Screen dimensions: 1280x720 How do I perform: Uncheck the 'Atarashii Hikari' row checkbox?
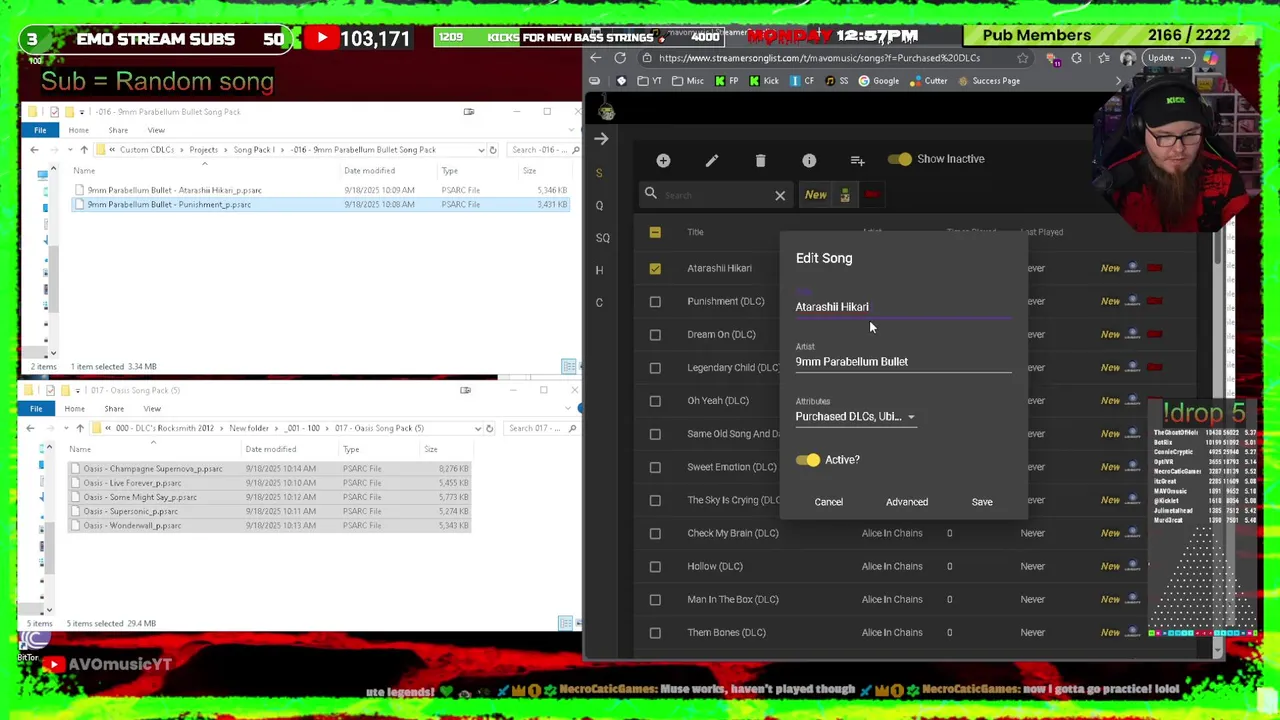(655, 268)
